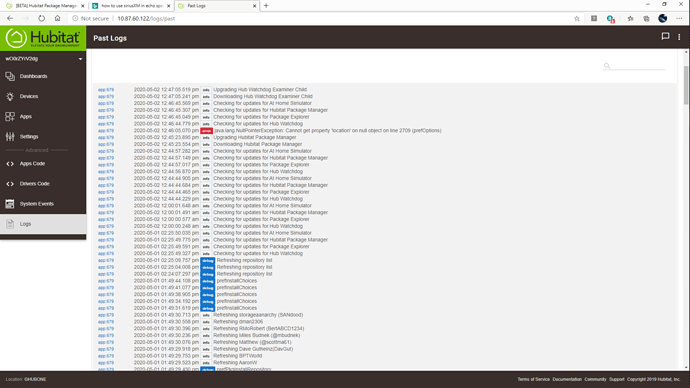This screenshot has height=388, width=690.
Task: Select the NullPointerException error message text
Action: coord(328,131)
